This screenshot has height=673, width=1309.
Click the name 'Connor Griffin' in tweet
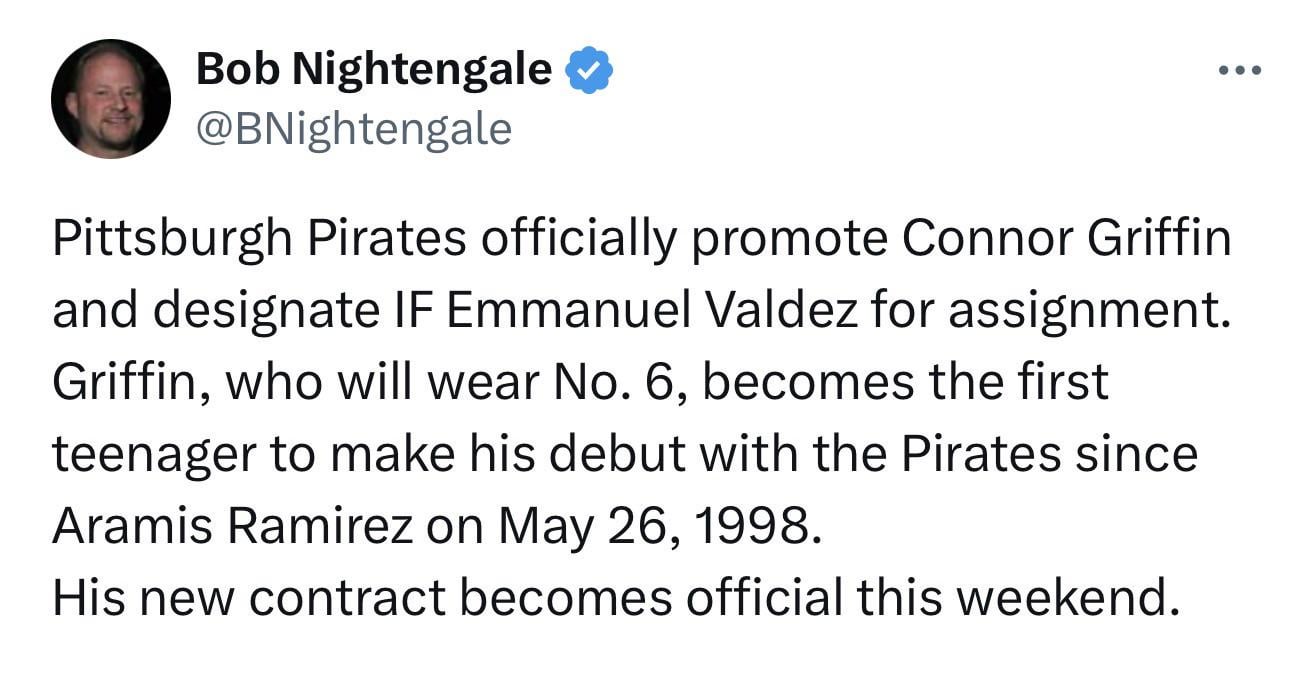click(1066, 240)
